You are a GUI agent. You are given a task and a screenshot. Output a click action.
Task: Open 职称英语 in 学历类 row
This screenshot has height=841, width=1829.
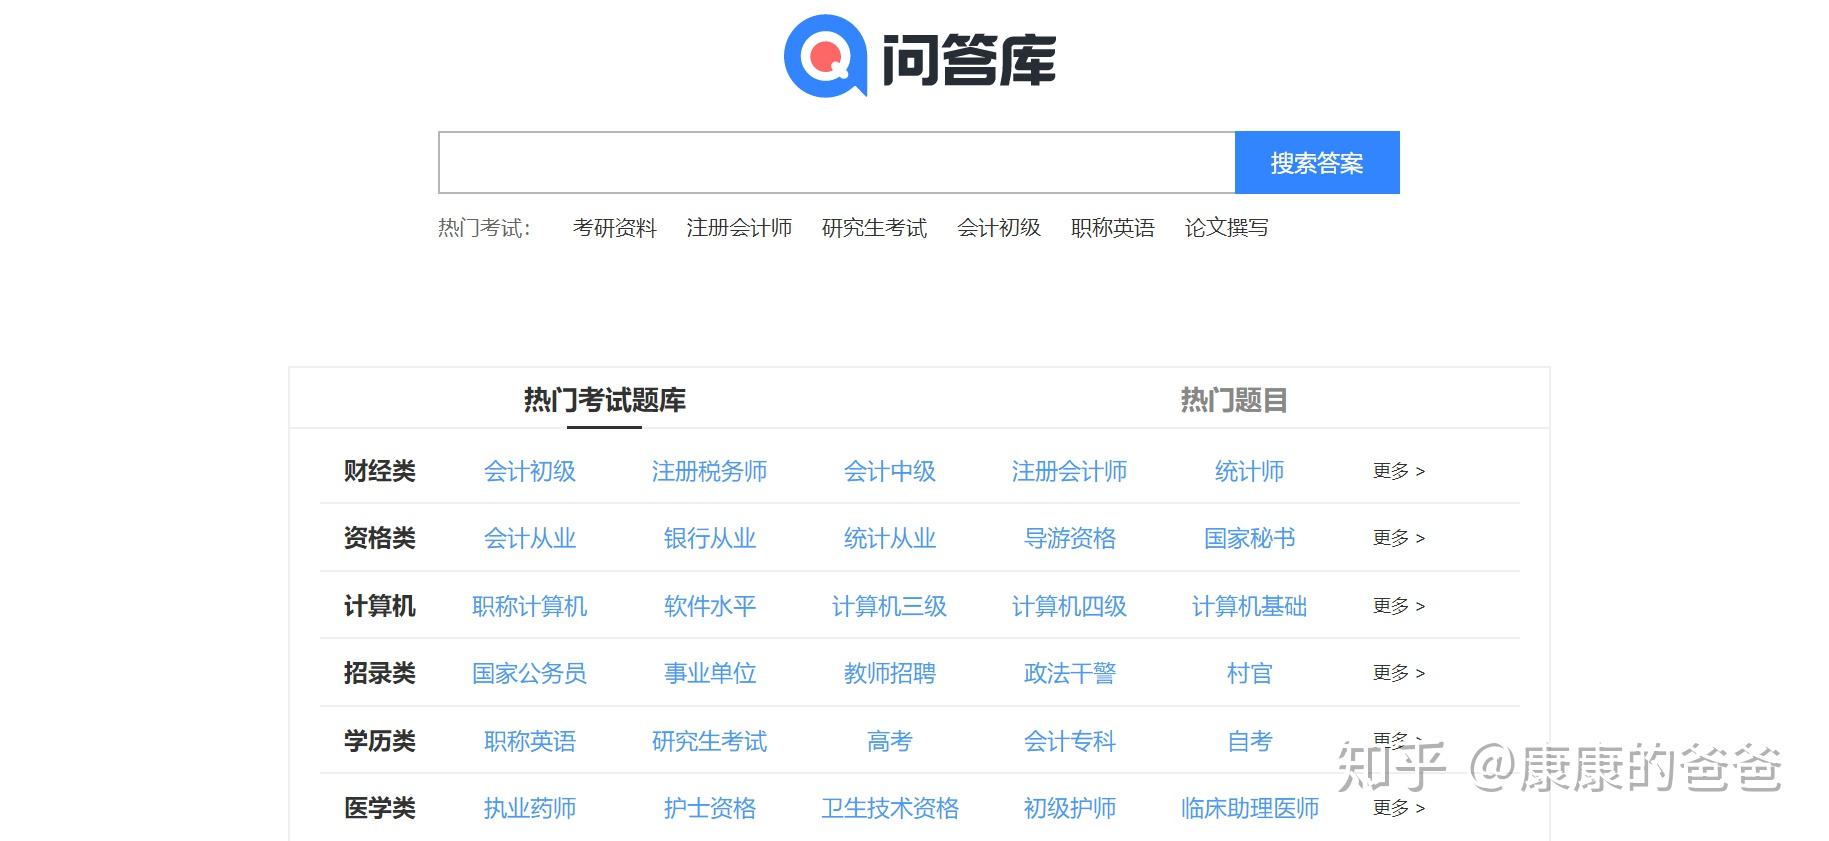[530, 741]
